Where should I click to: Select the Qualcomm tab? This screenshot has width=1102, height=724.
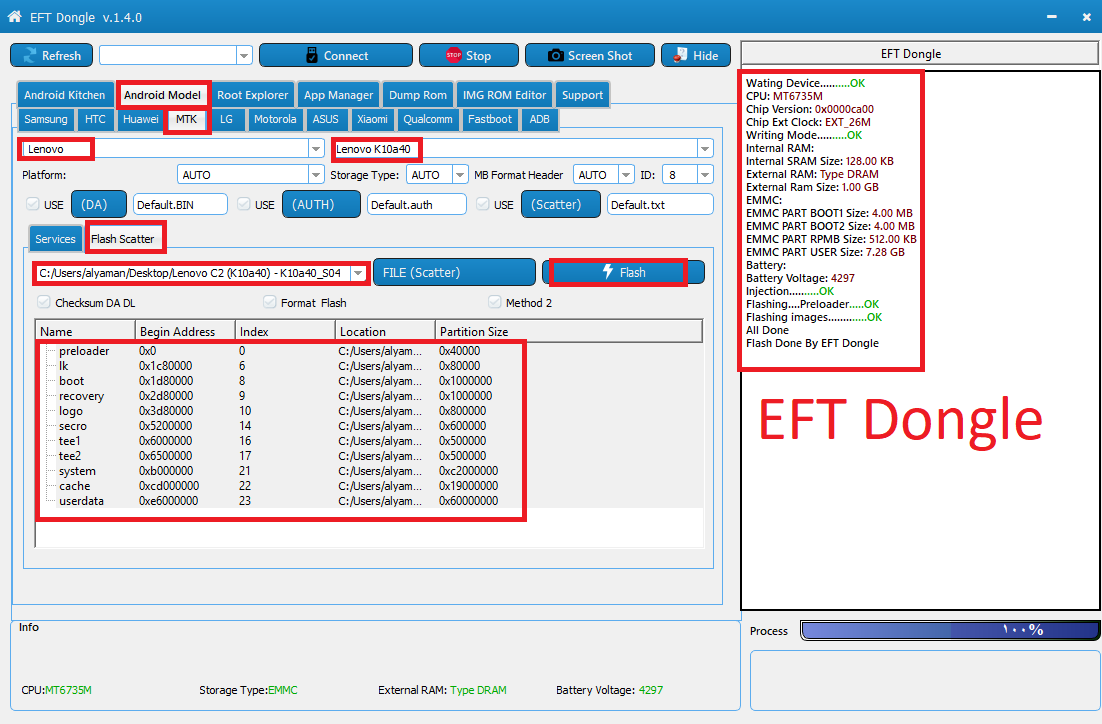click(428, 119)
